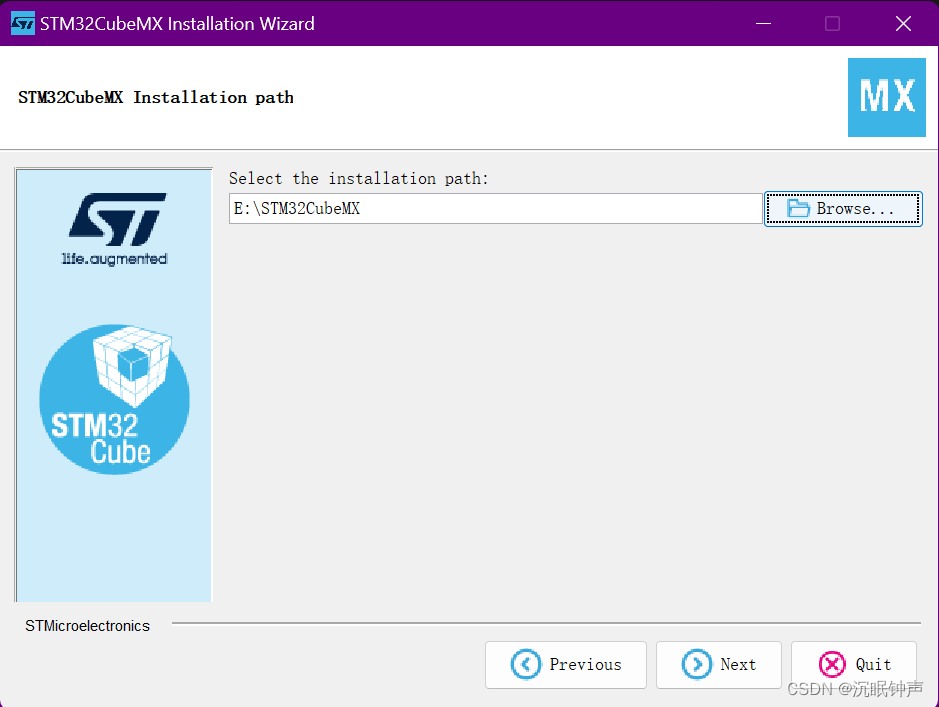The height and width of the screenshot is (707, 939).
Task: Go to the Next installation step
Action: [x=719, y=664]
